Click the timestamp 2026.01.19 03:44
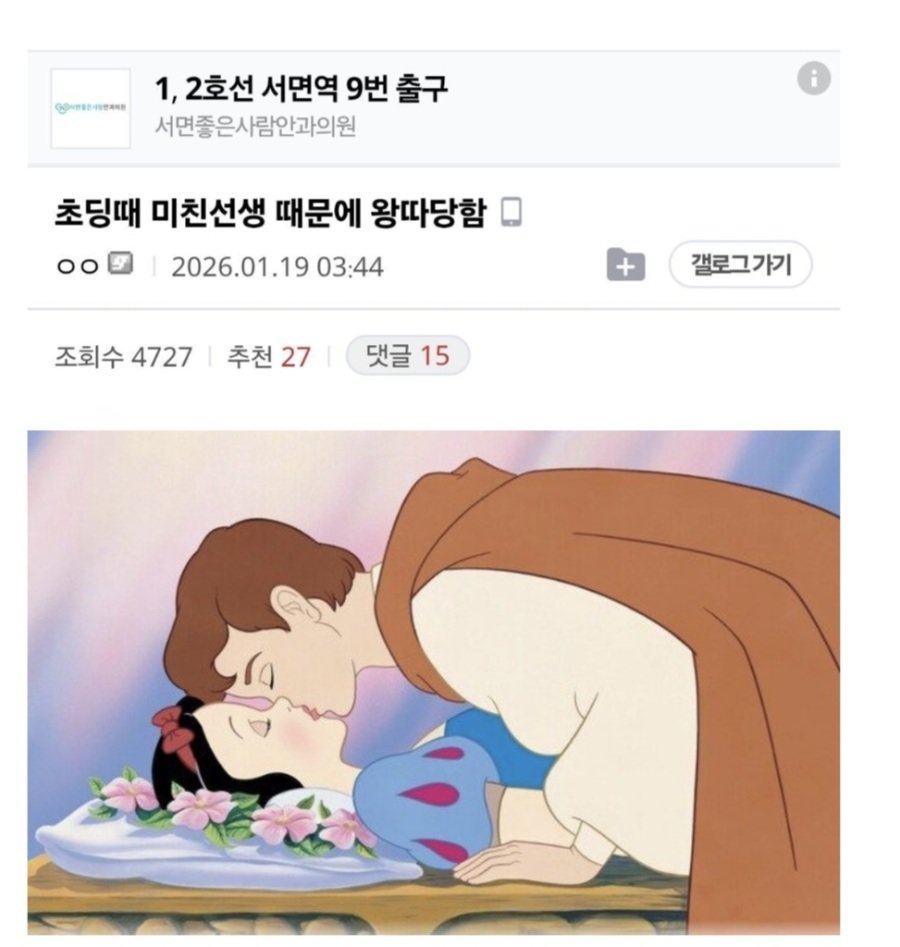The image size is (900, 947). pos(277,267)
